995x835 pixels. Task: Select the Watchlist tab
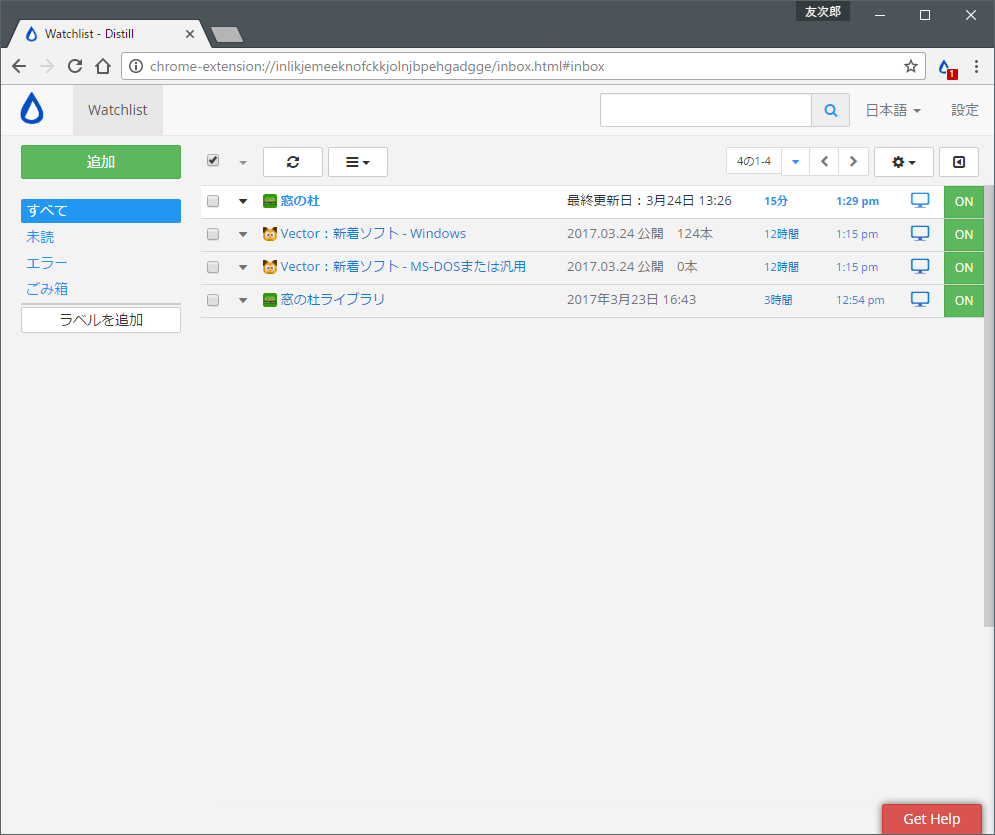click(x=117, y=110)
